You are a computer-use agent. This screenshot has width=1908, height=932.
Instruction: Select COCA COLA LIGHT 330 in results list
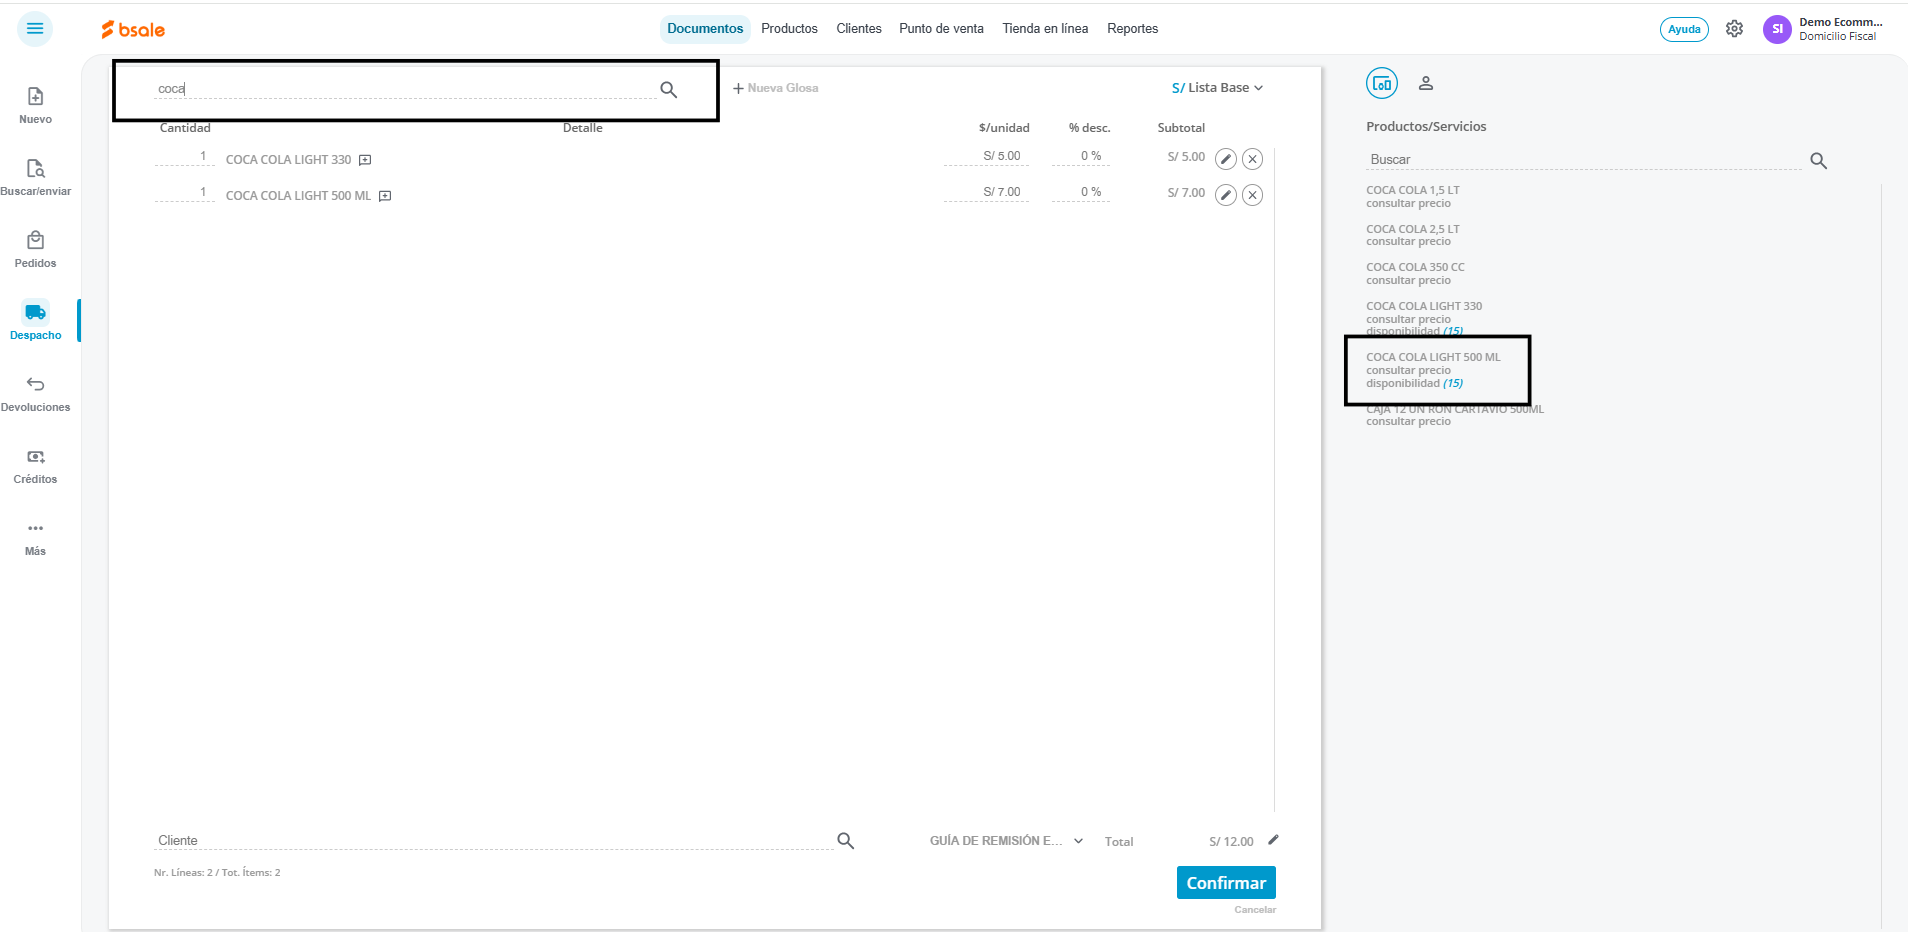(1424, 318)
